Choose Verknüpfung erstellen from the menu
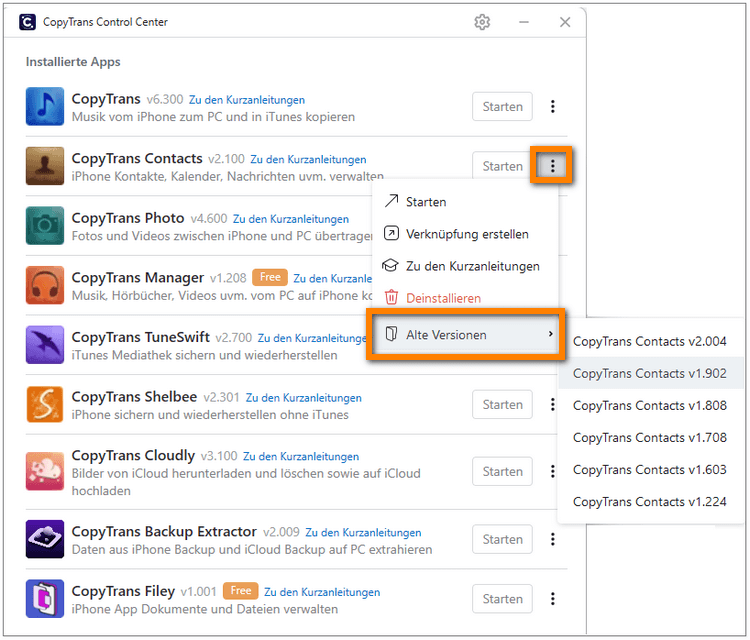 tap(465, 234)
